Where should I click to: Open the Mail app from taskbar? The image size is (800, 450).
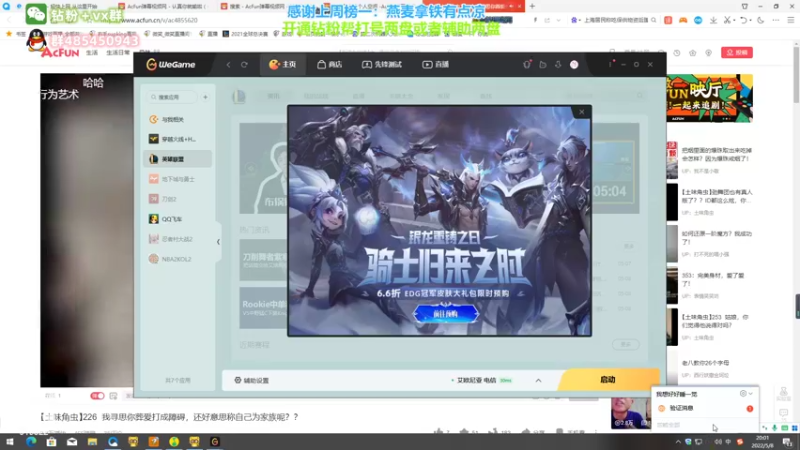click(x=71, y=442)
